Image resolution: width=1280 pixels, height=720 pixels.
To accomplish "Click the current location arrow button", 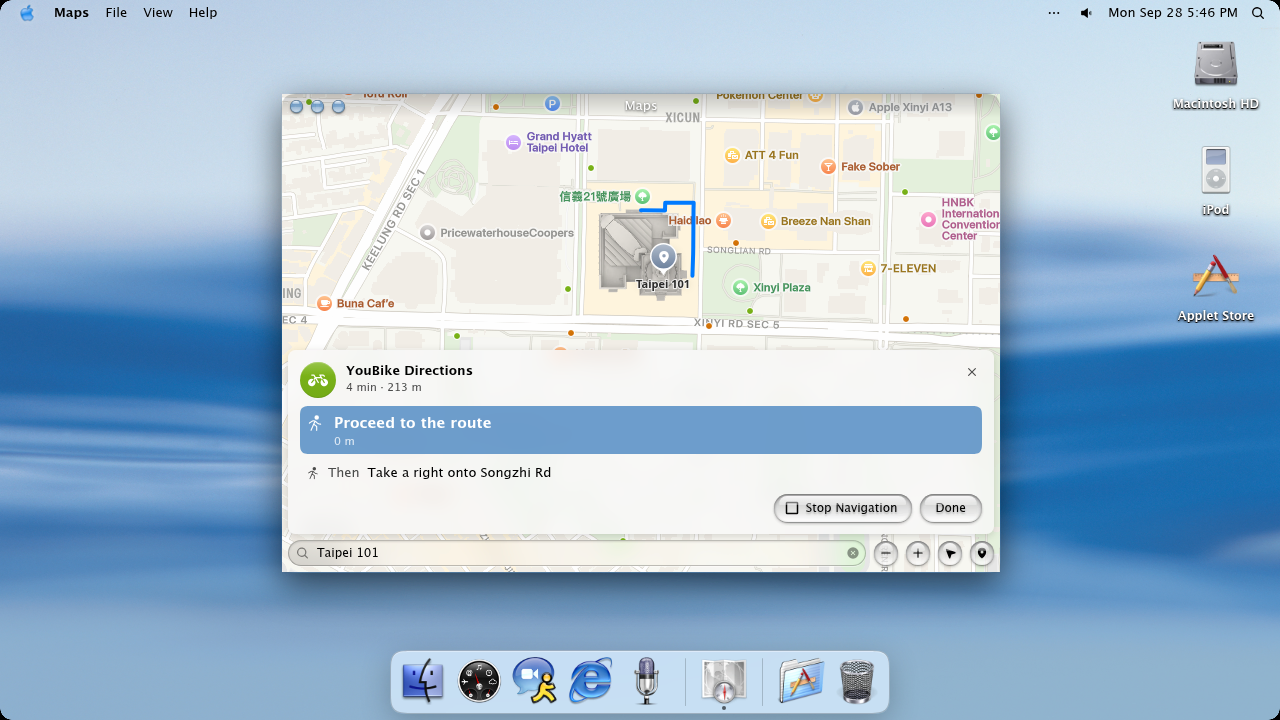I will pos(950,553).
